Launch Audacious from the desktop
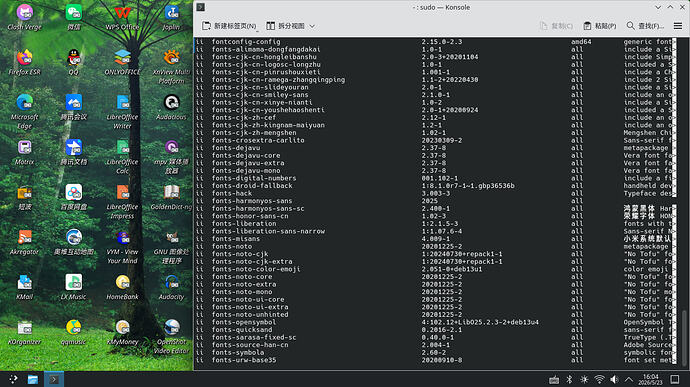 point(171,103)
